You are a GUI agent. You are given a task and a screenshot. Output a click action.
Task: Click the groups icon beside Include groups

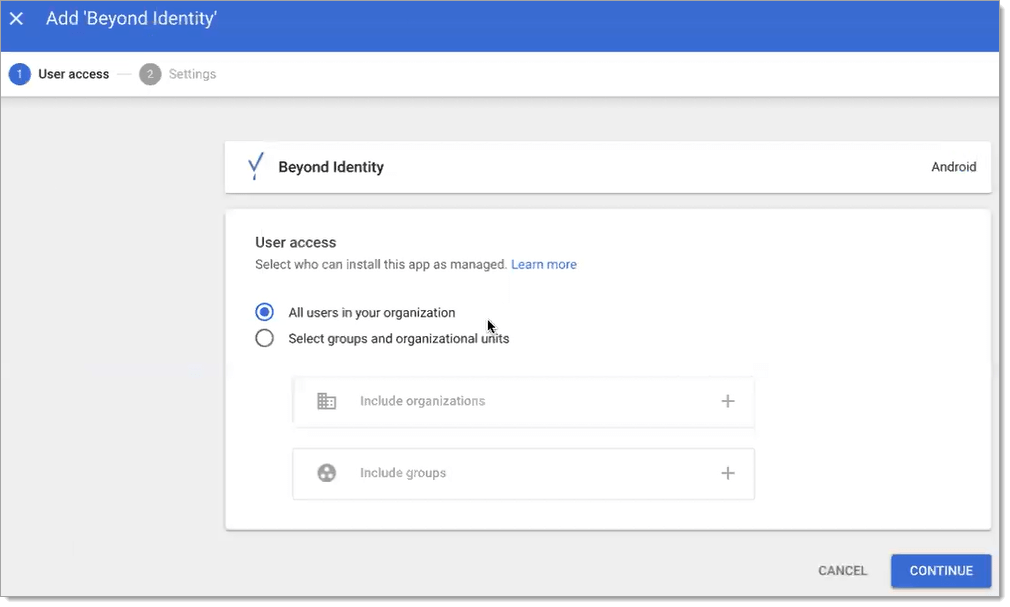pos(326,472)
